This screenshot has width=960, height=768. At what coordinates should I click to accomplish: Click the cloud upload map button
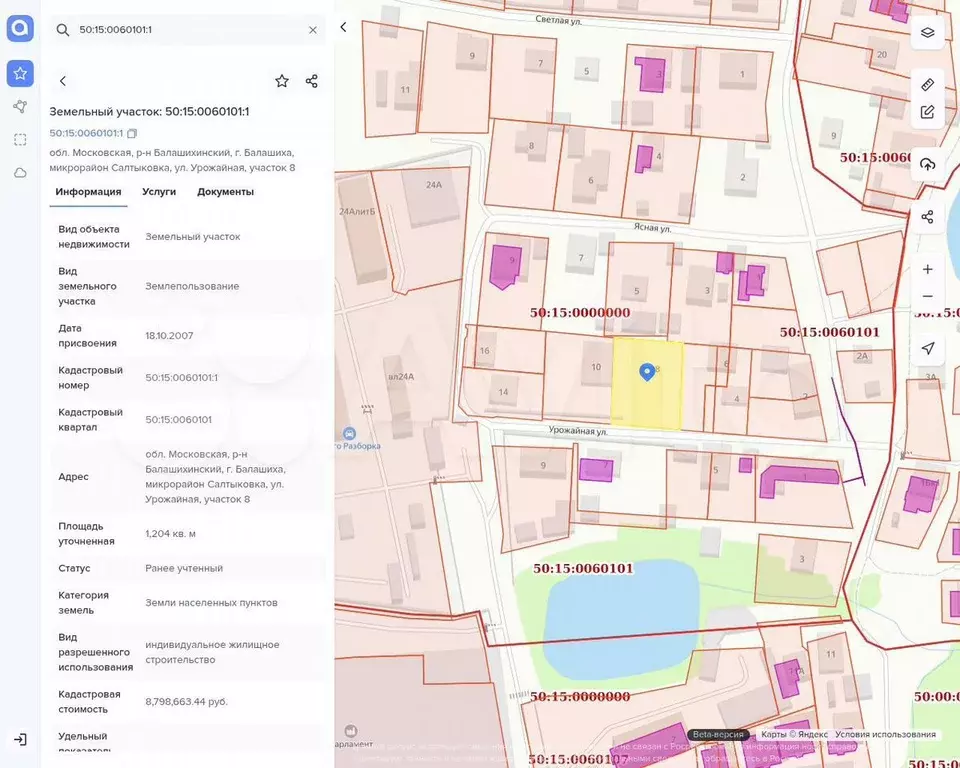tap(928, 164)
